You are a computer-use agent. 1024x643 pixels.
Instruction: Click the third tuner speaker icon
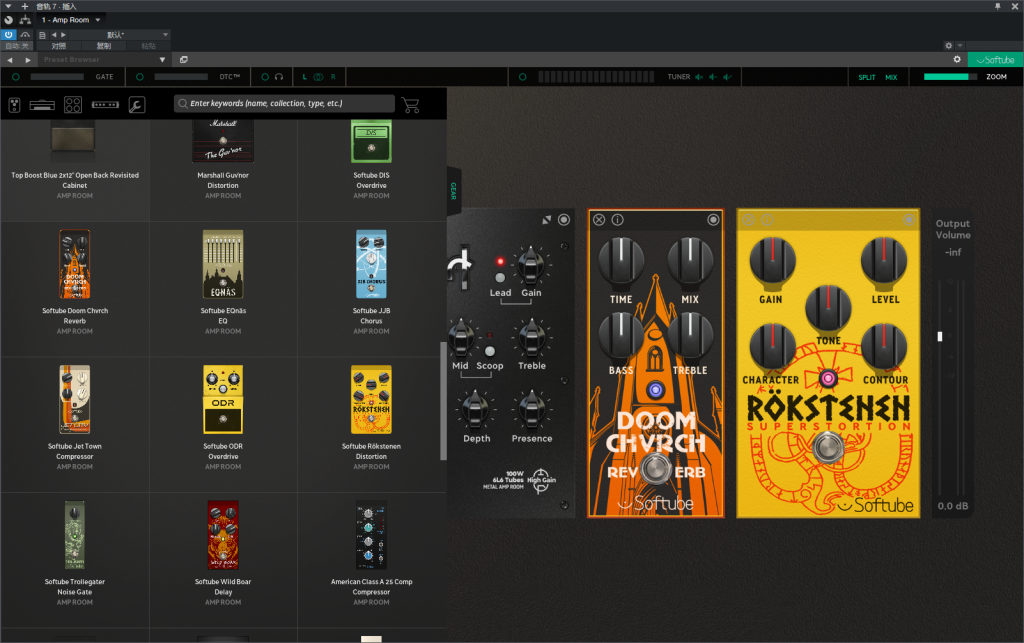[x=728, y=77]
